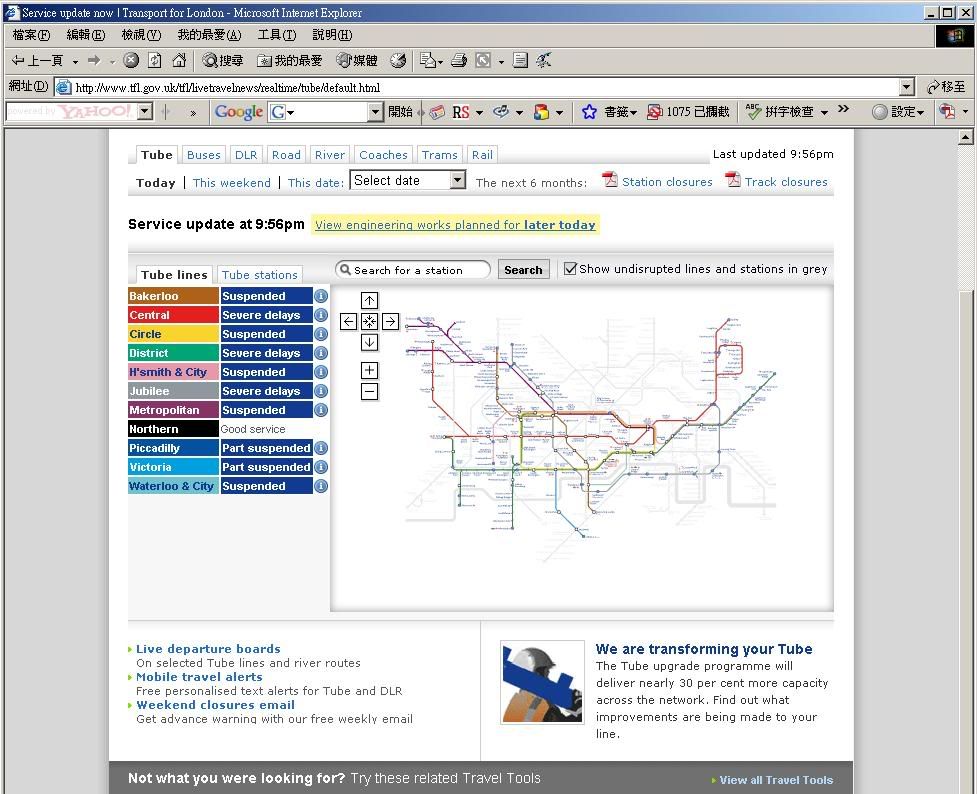Screen dimensions: 977x794
Task: Expand the Back button history arrow
Action: point(75,61)
